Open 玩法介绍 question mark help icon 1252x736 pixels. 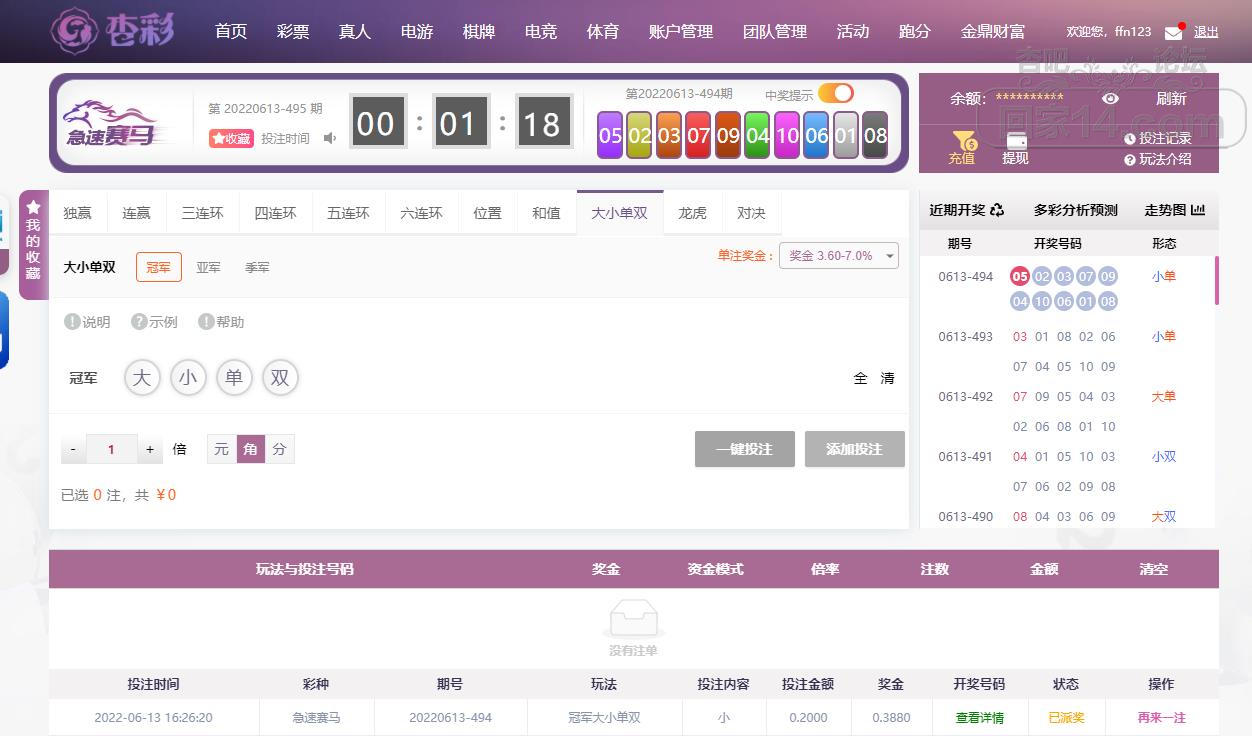tap(1130, 159)
